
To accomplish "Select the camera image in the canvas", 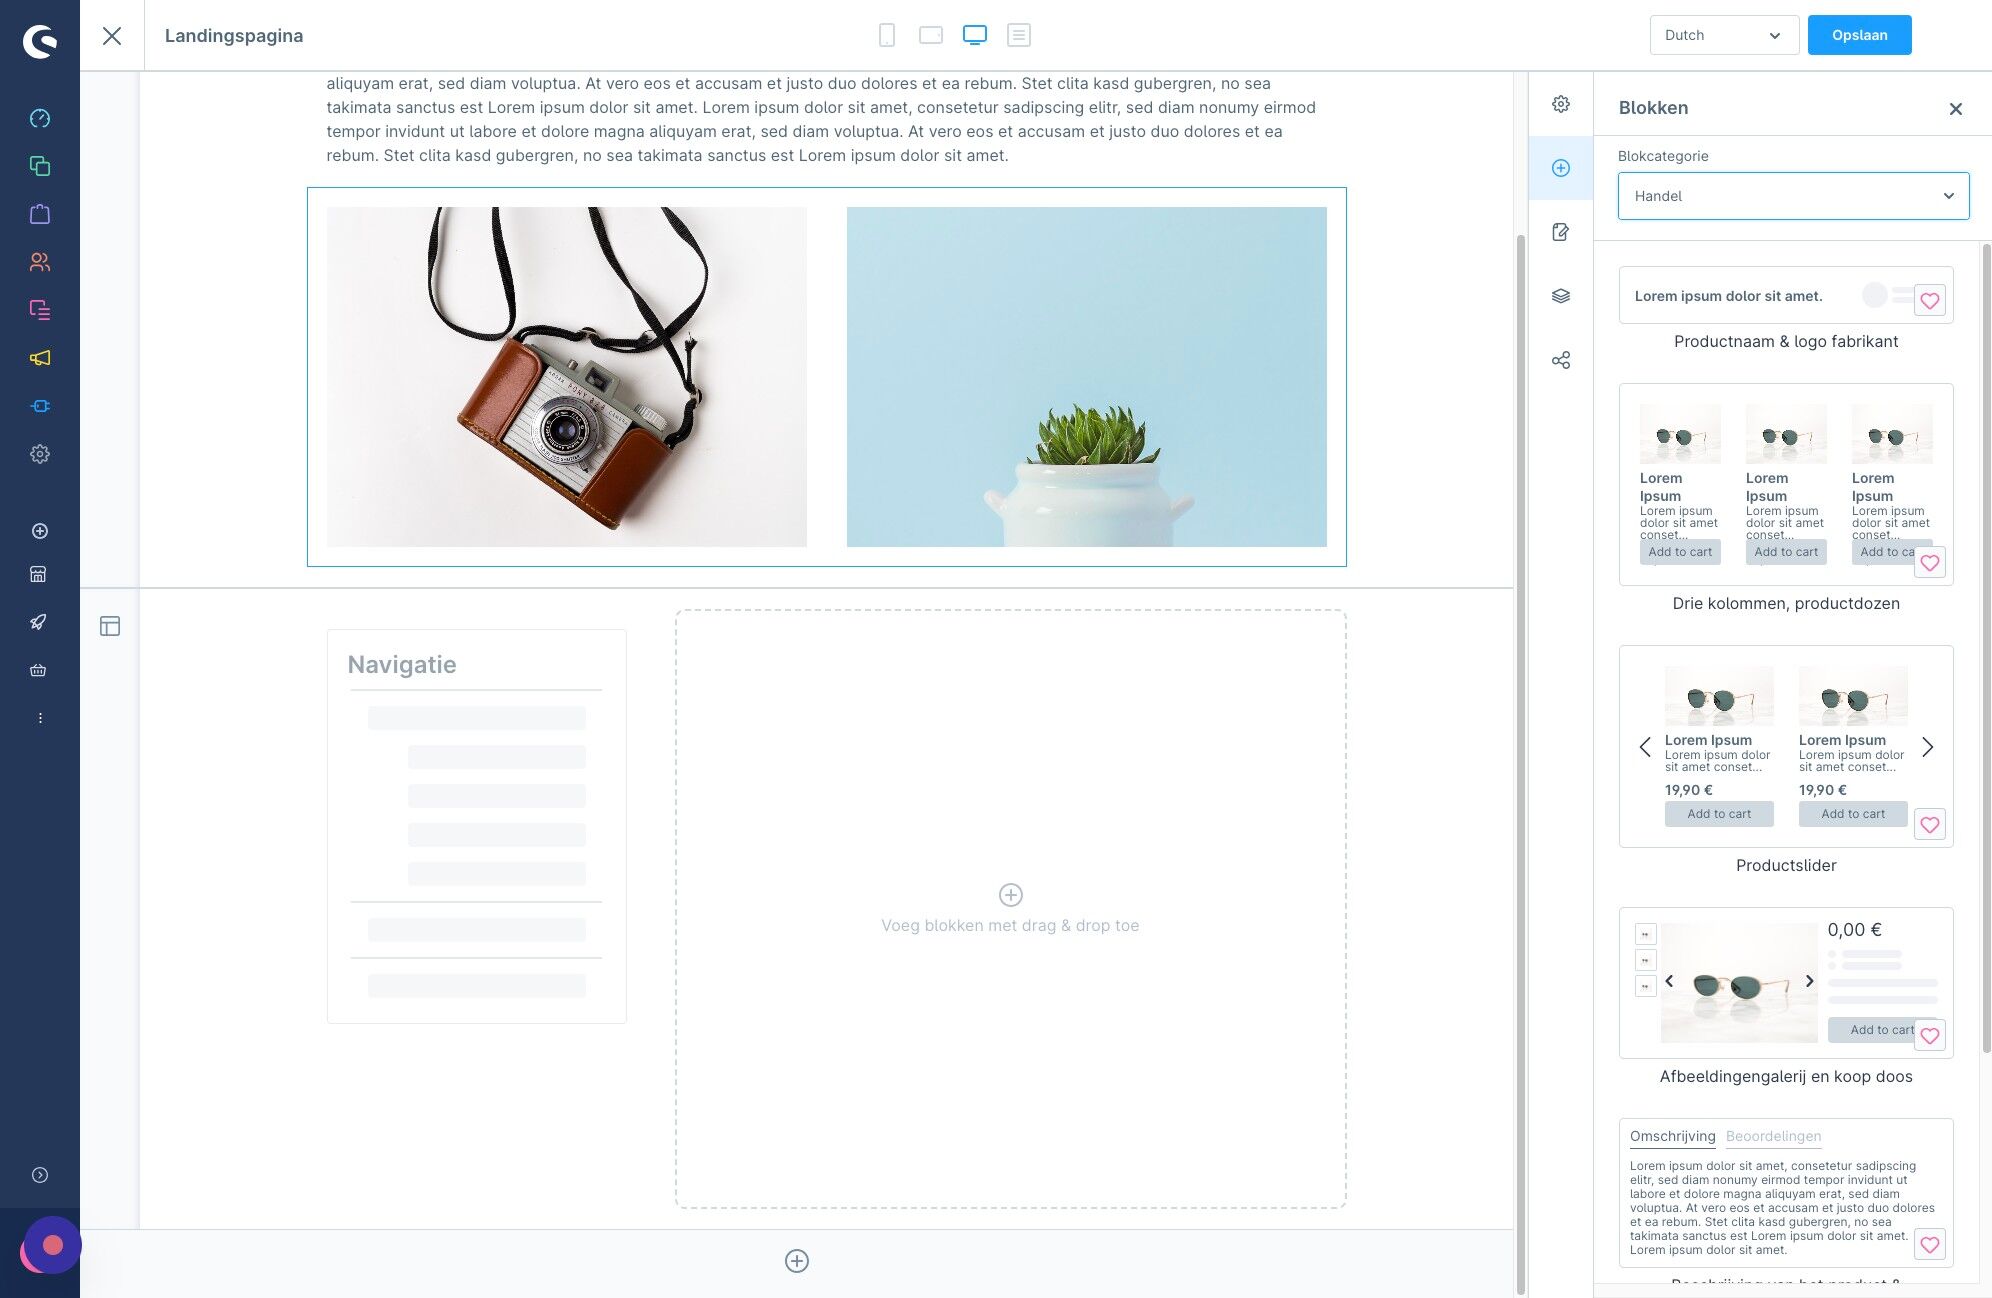I will pos(567,377).
